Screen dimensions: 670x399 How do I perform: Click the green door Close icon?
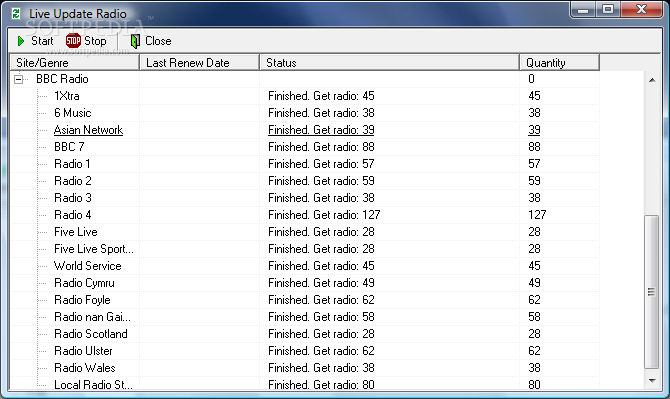(135, 41)
